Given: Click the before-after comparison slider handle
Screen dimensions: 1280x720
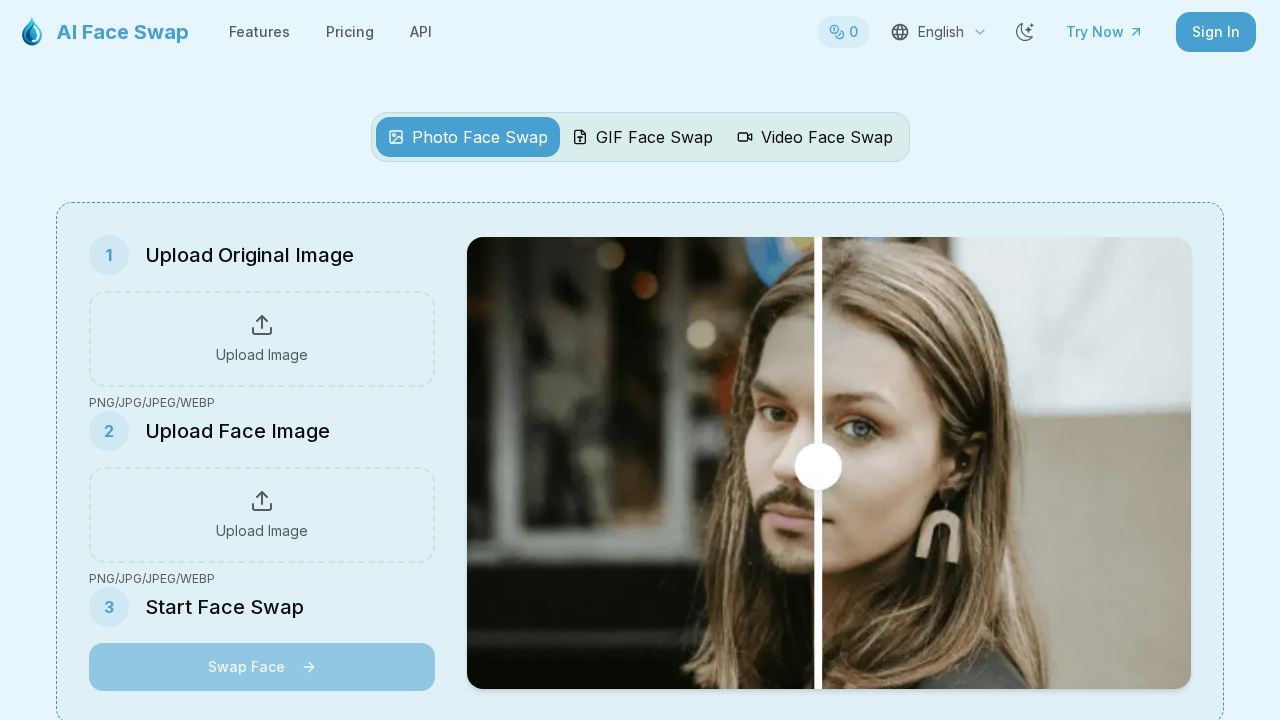Looking at the screenshot, I should pos(818,465).
